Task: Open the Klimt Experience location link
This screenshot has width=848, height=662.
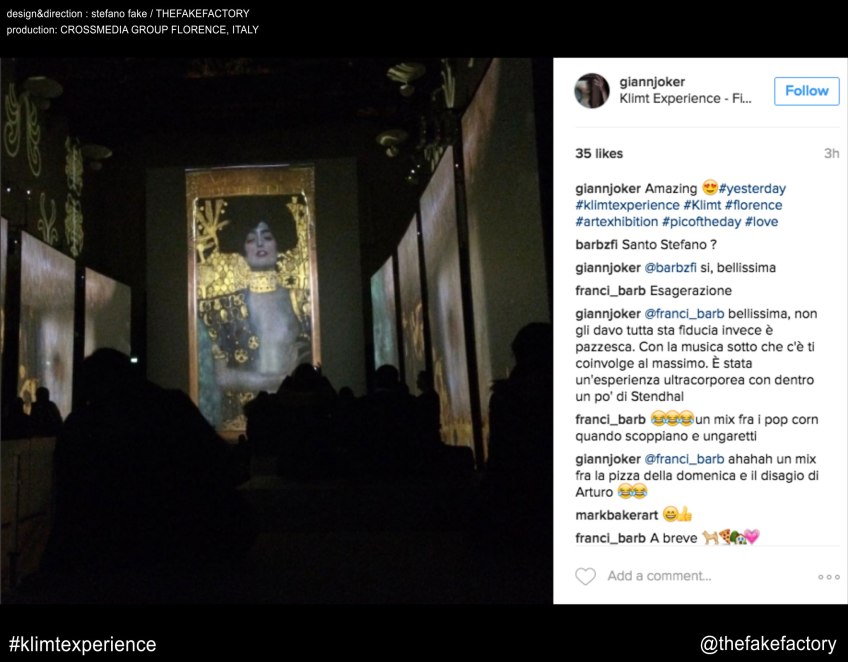Action: pyautogui.click(x=685, y=98)
